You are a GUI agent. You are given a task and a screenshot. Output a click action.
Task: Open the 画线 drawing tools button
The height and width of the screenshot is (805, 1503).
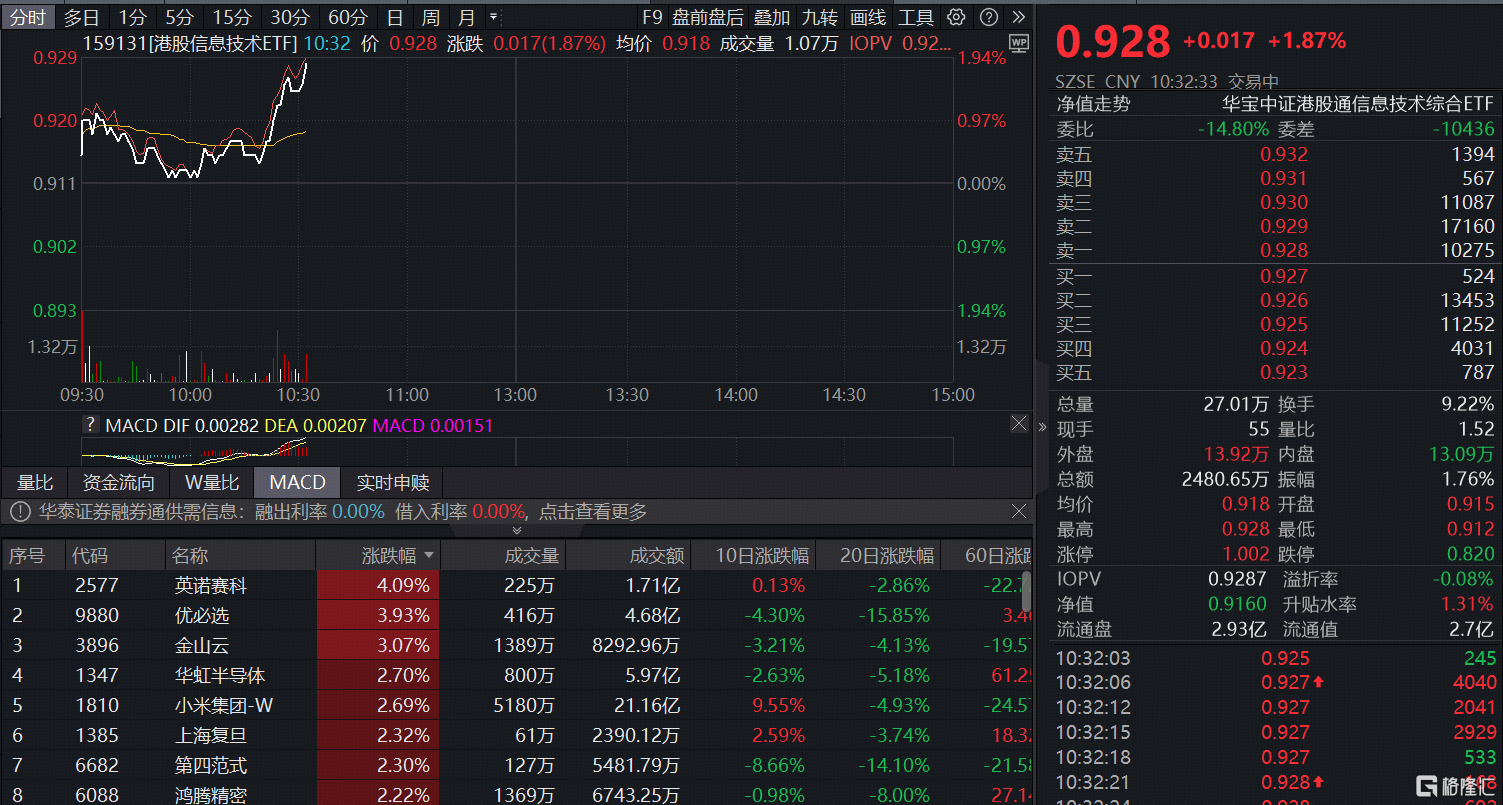point(867,17)
